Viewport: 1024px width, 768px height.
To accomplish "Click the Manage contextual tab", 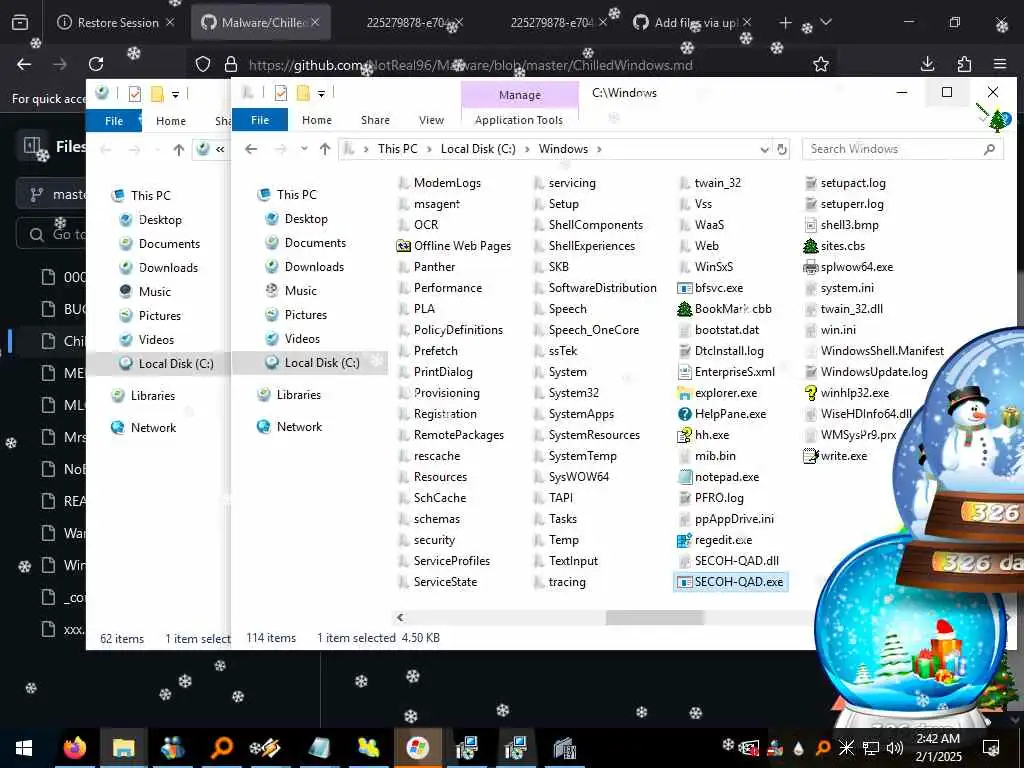I will coord(520,95).
